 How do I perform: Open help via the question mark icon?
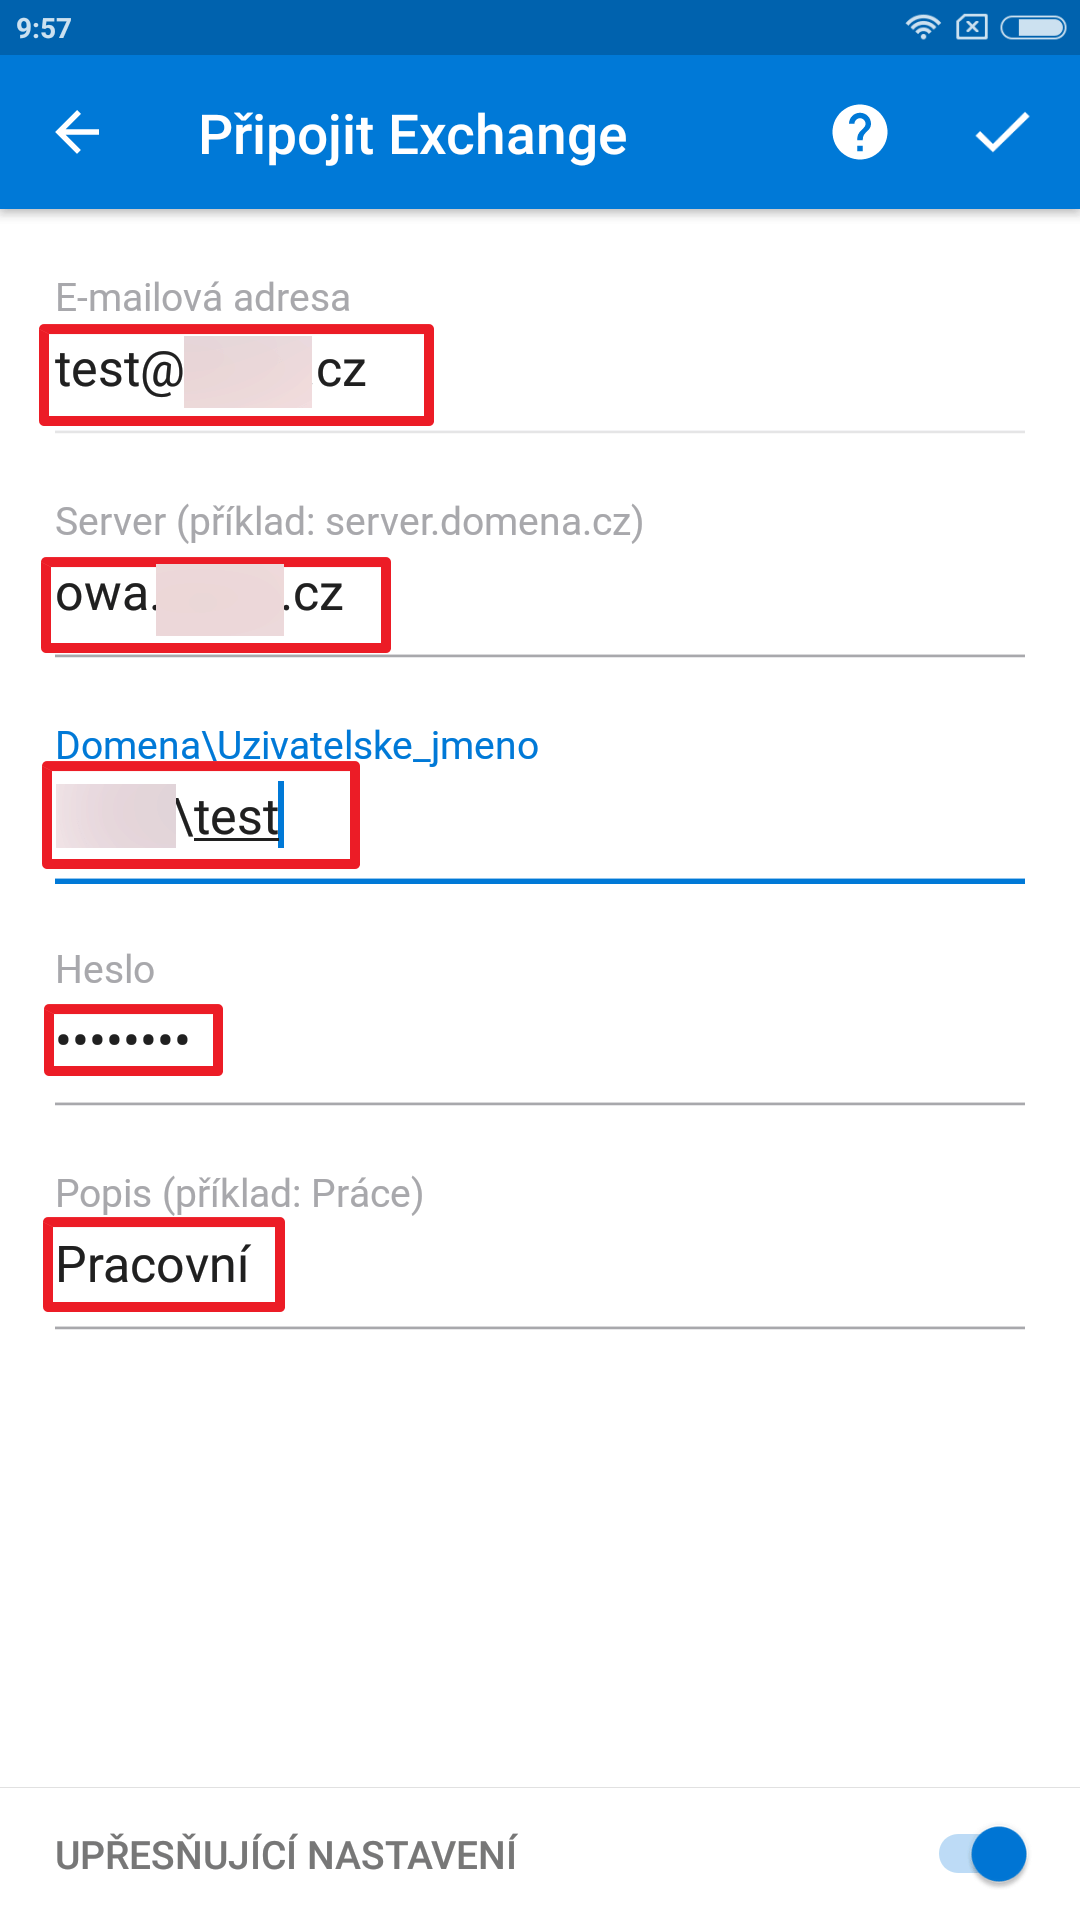[860, 132]
